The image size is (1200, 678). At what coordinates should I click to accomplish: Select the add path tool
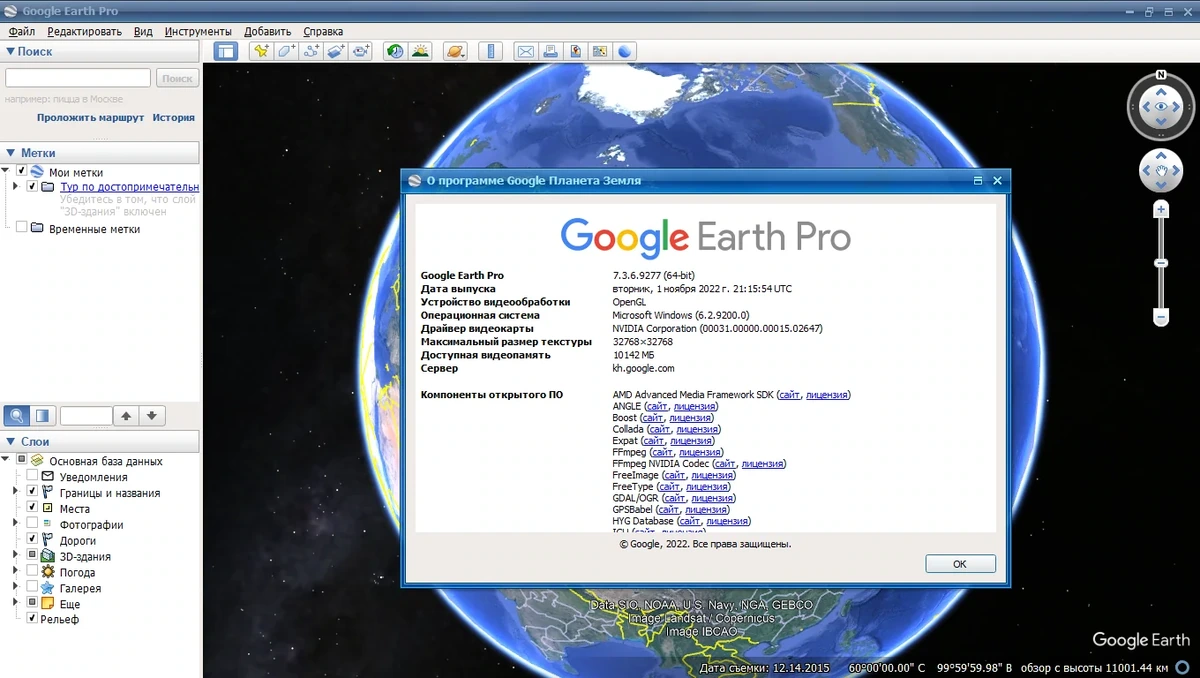[x=311, y=51]
